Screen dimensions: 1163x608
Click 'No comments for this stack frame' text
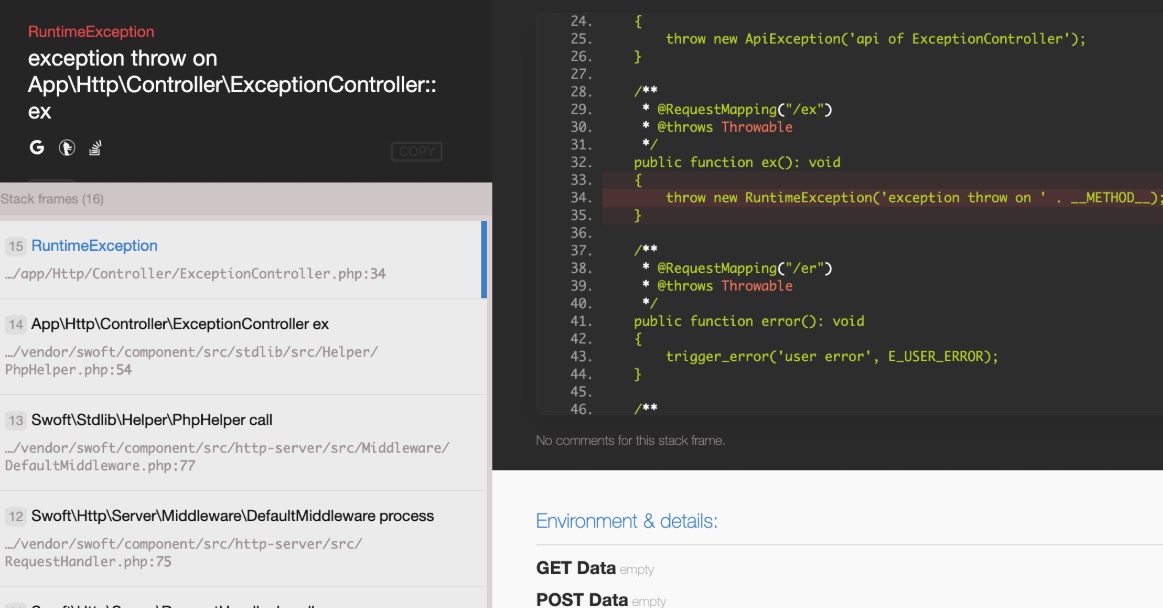click(630, 440)
